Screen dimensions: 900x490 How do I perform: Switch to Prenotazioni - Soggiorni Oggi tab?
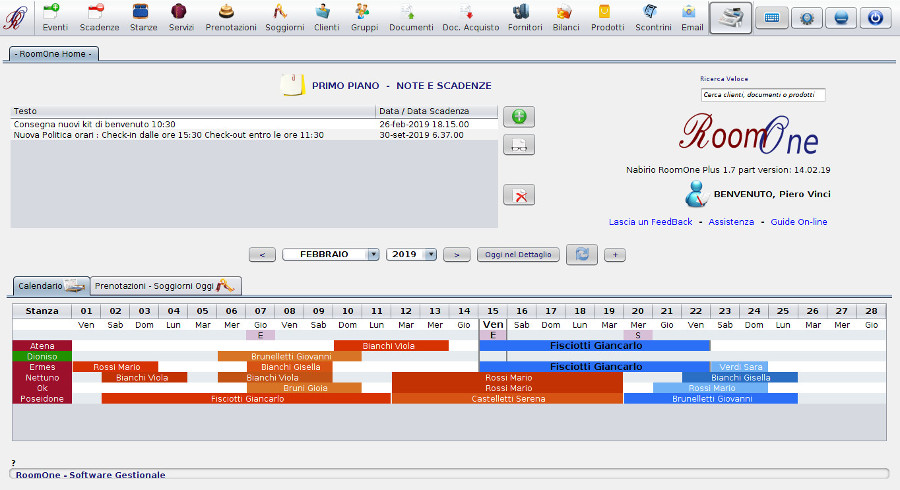tap(165, 286)
